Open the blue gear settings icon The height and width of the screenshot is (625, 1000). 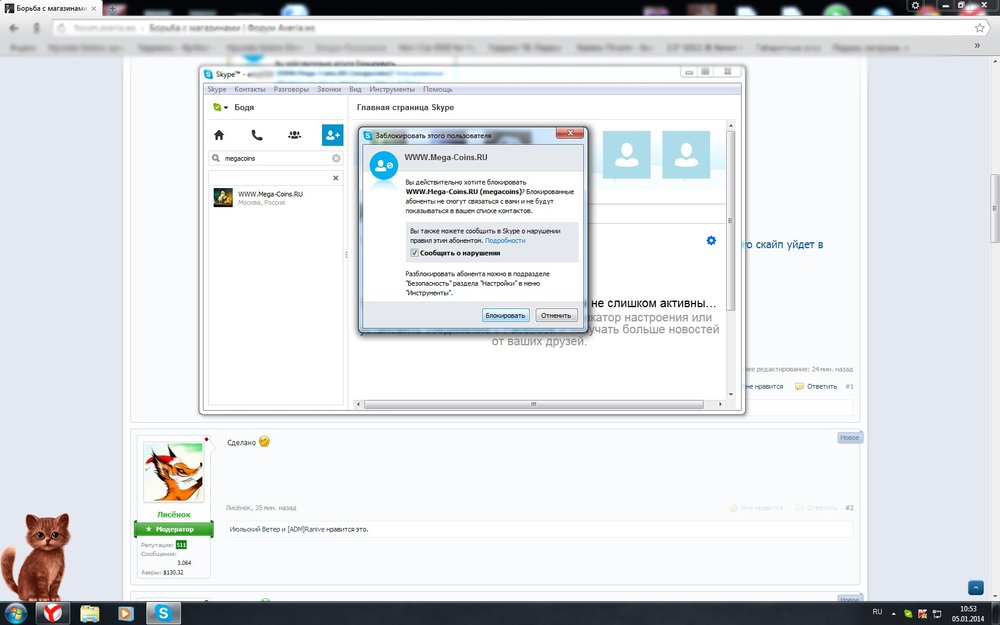[x=711, y=241]
